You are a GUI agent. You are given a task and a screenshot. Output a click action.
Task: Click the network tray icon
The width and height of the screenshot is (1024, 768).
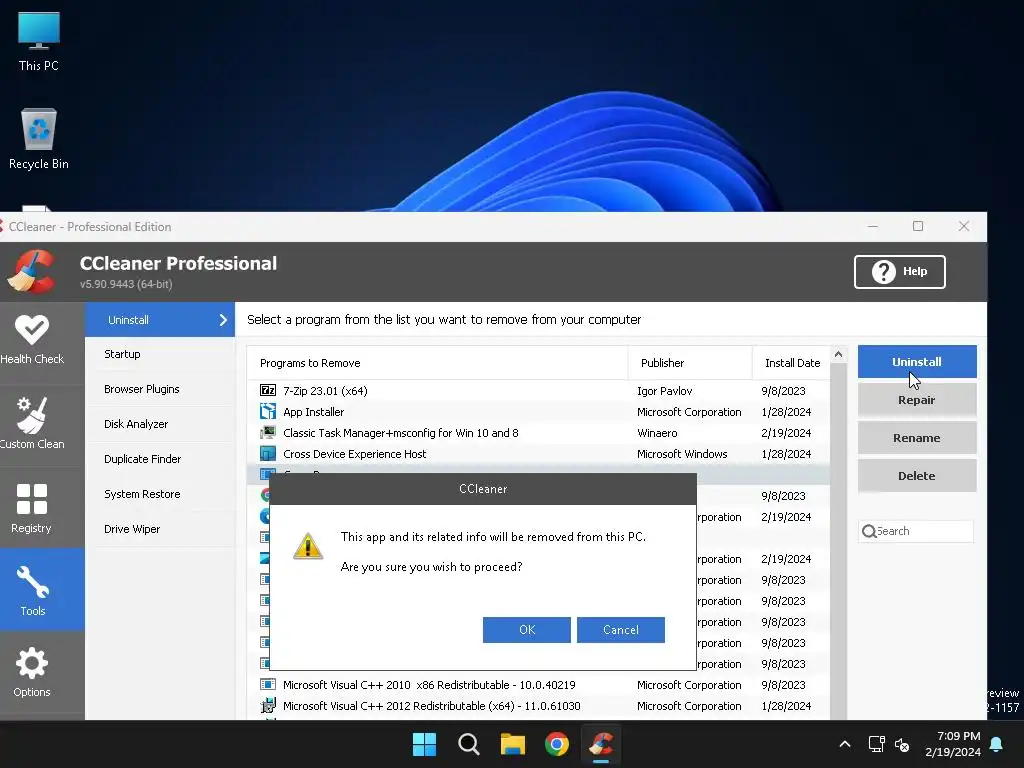(876, 744)
